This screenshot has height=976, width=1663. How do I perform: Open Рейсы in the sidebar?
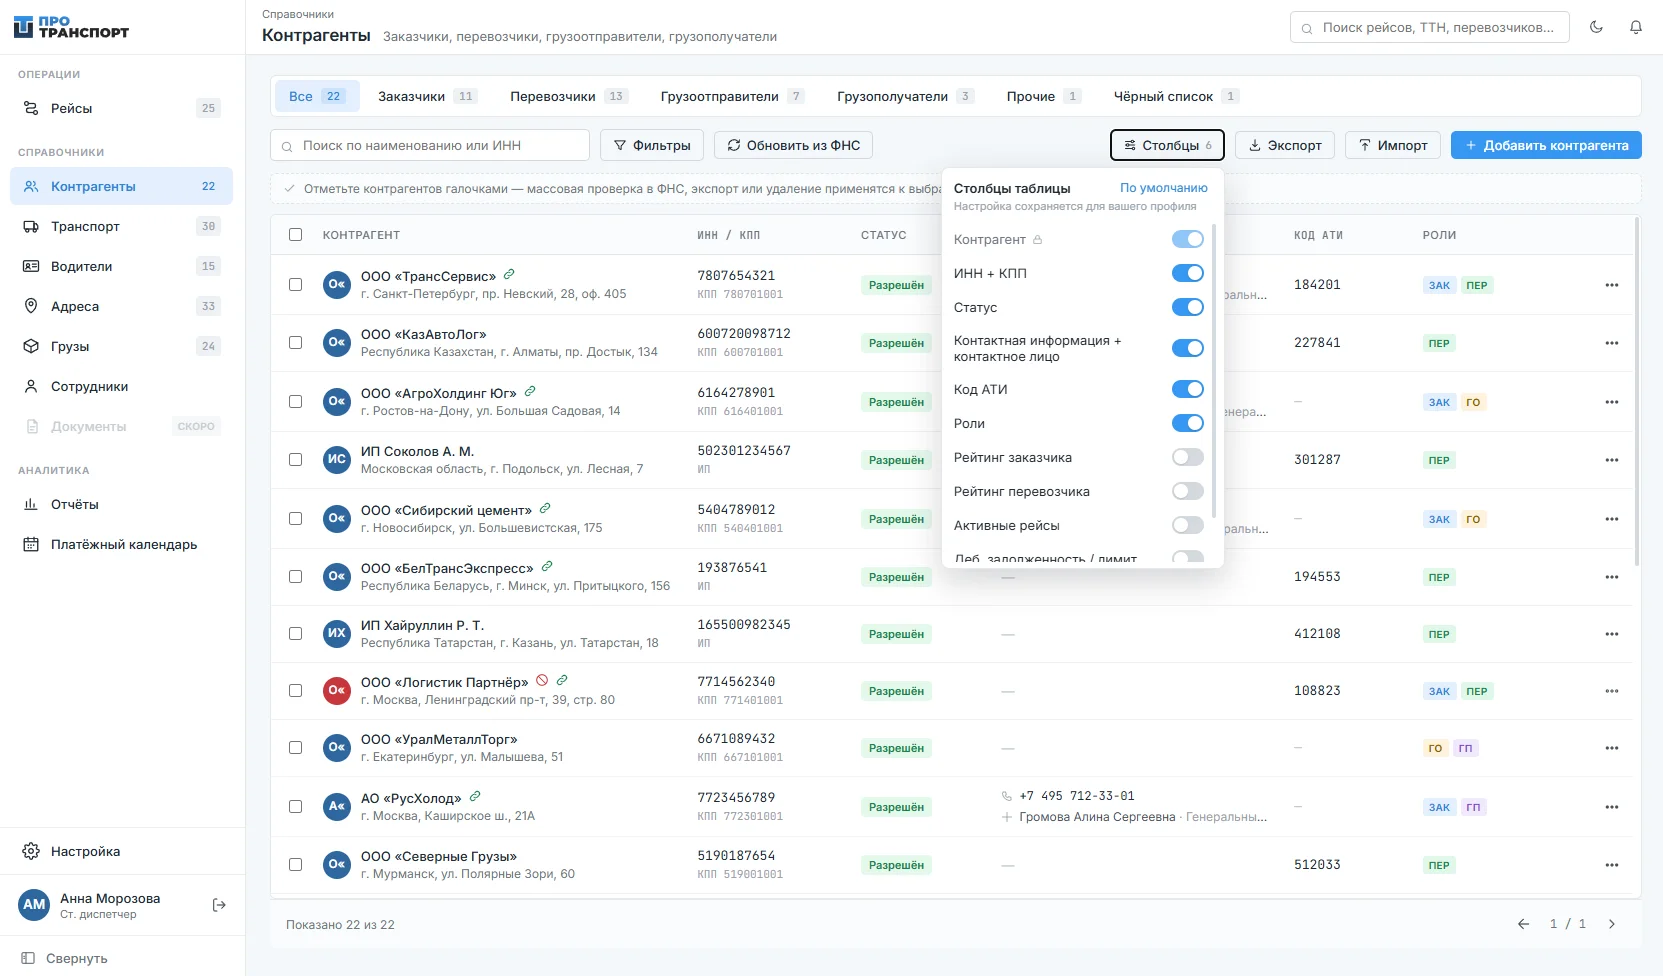point(121,108)
